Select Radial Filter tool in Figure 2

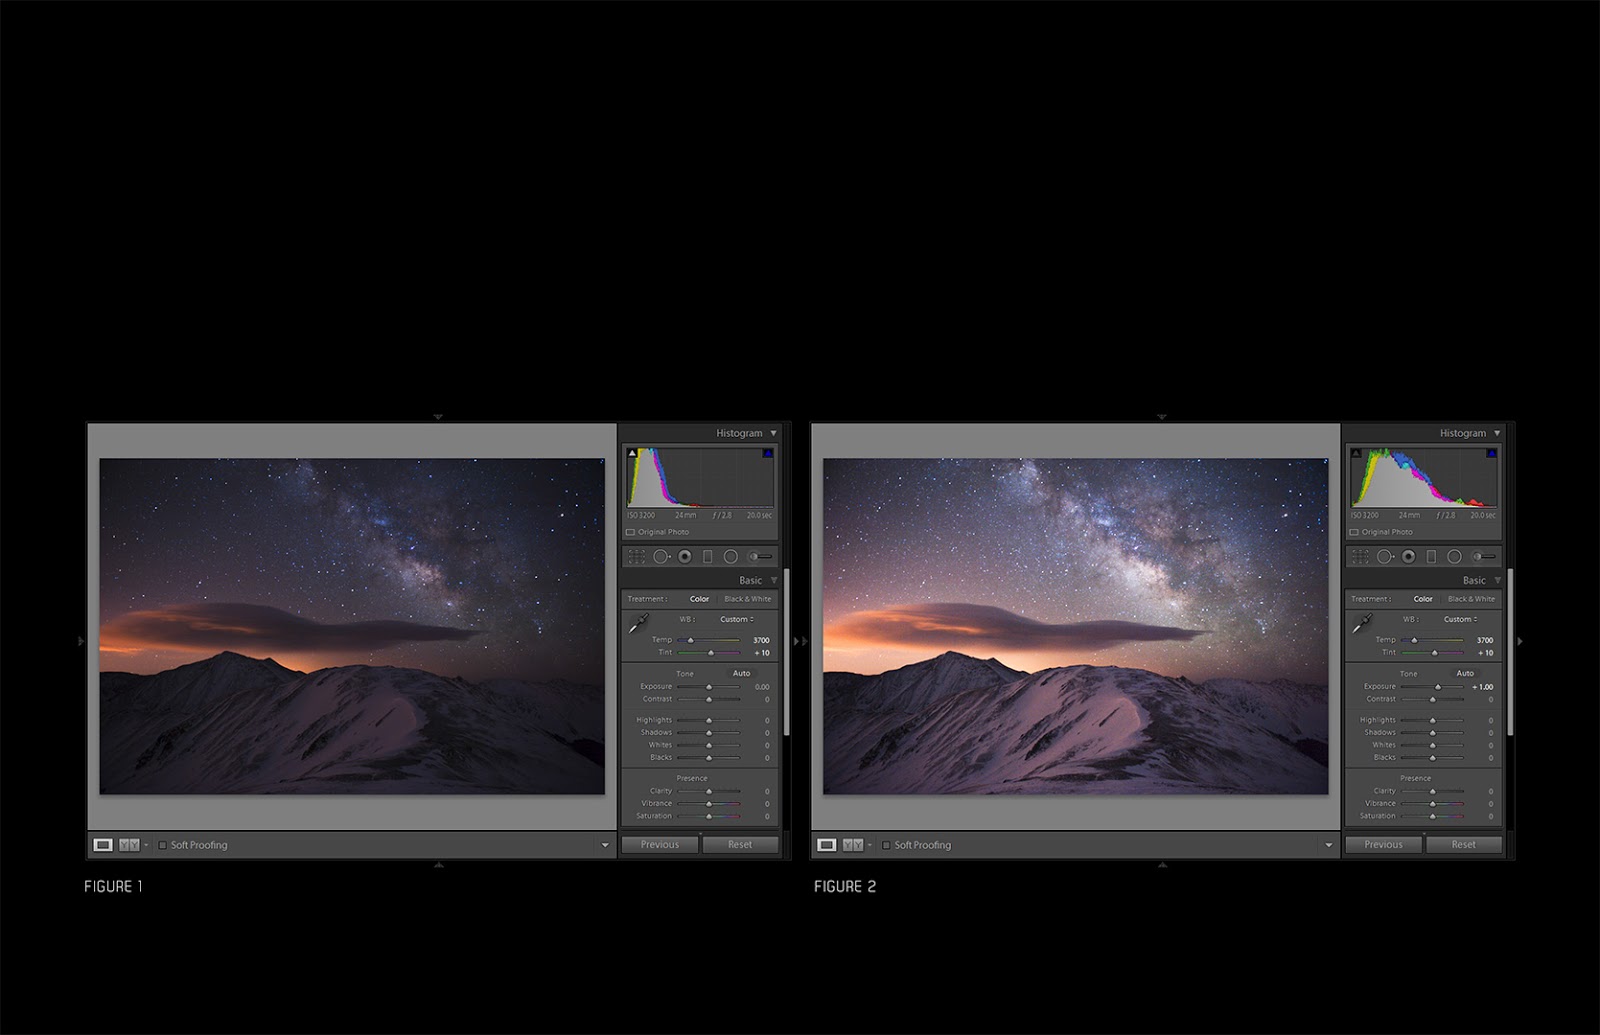tap(1455, 556)
